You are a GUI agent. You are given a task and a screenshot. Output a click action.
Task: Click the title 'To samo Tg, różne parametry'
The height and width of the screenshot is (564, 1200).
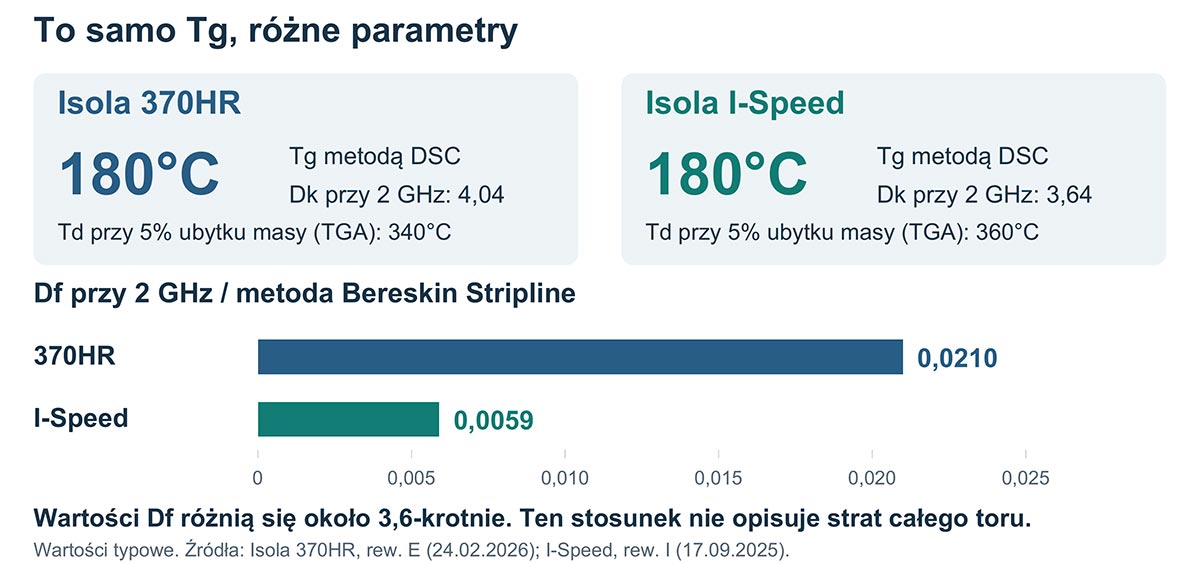(276, 31)
